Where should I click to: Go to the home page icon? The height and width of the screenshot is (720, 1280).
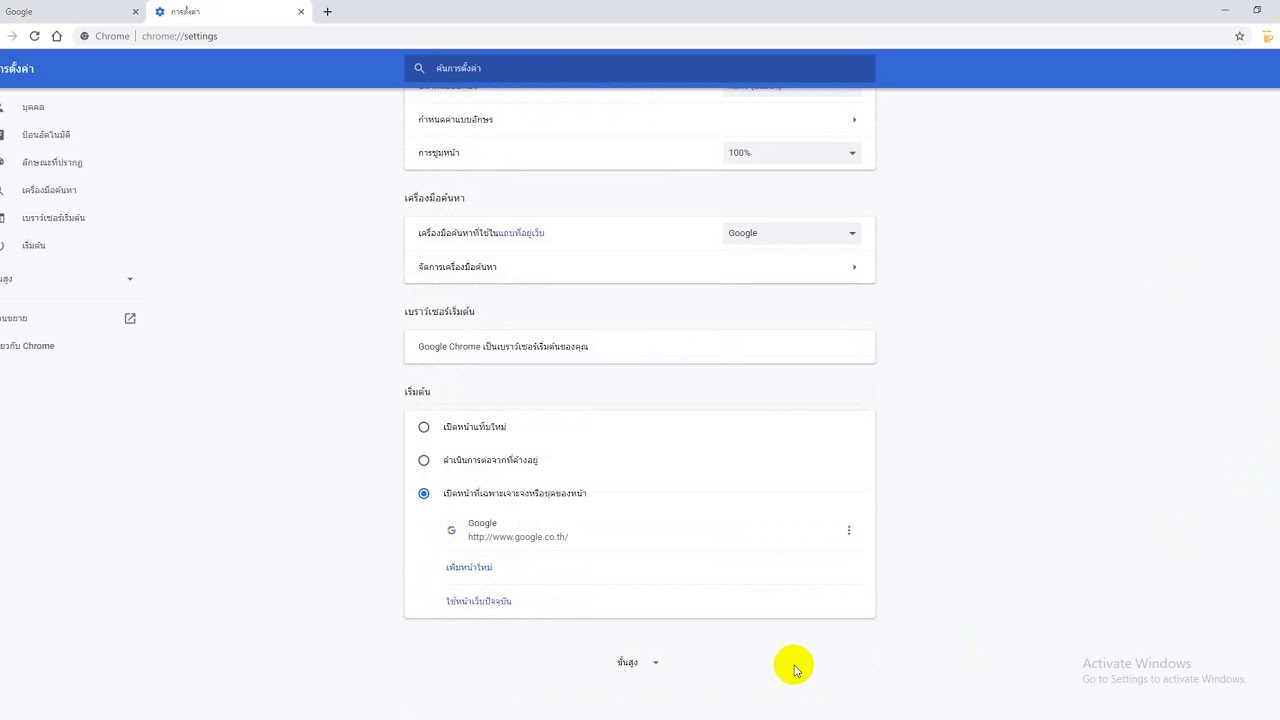pyautogui.click(x=57, y=36)
